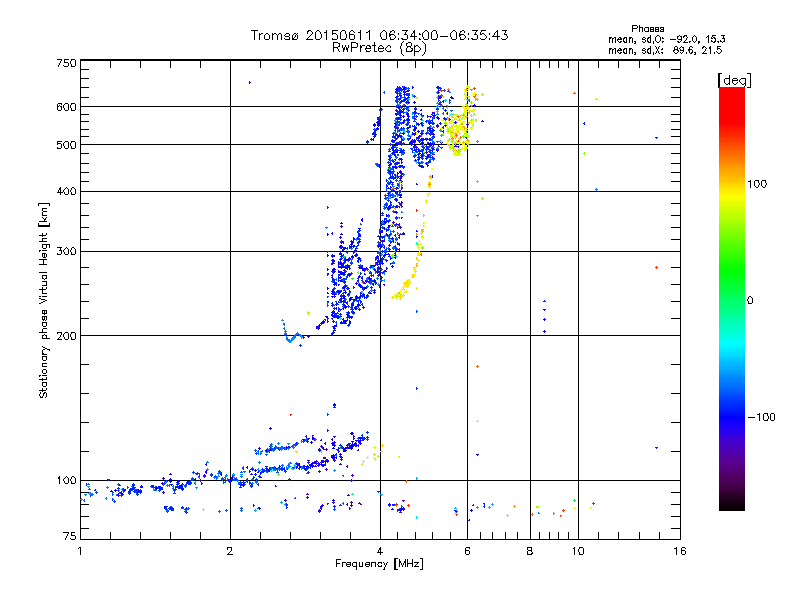Click the y-axis label '400'

67,191
